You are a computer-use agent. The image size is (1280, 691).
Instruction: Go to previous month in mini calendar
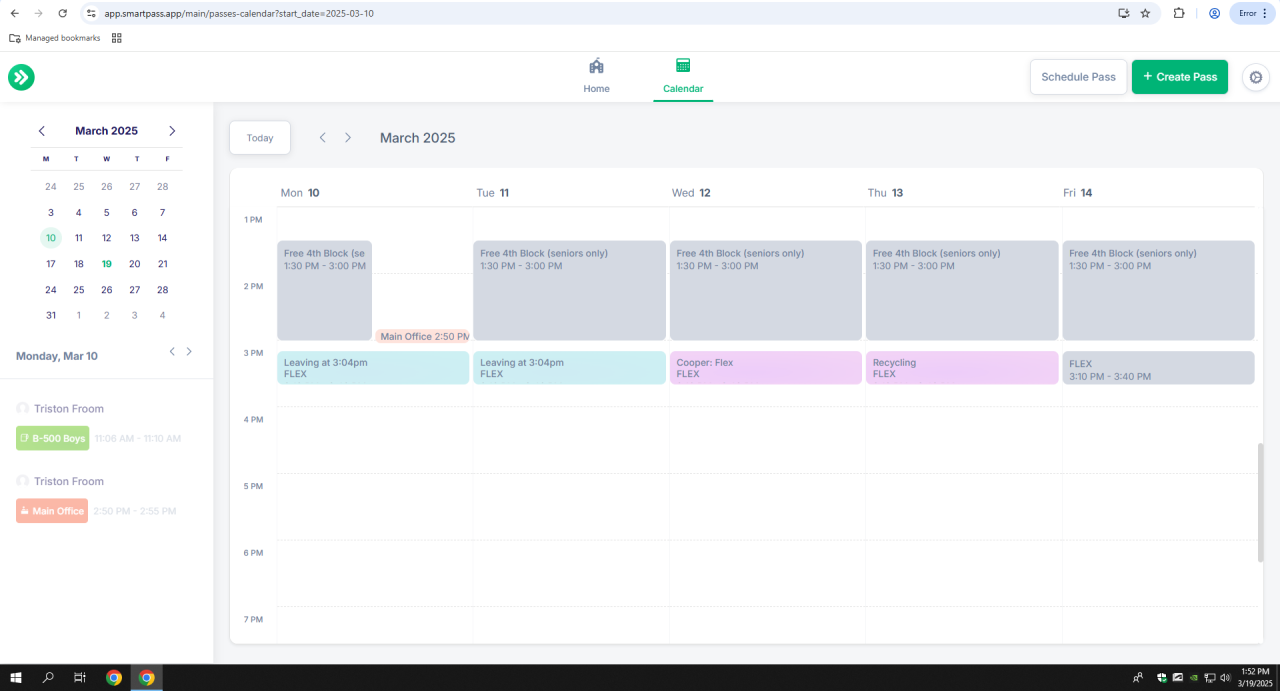pos(42,131)
